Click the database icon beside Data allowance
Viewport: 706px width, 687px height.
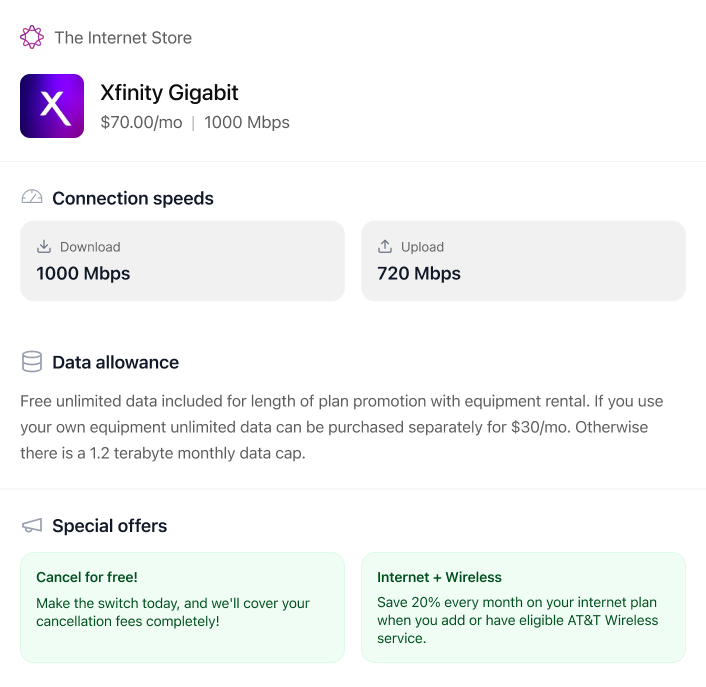[32, 362]
